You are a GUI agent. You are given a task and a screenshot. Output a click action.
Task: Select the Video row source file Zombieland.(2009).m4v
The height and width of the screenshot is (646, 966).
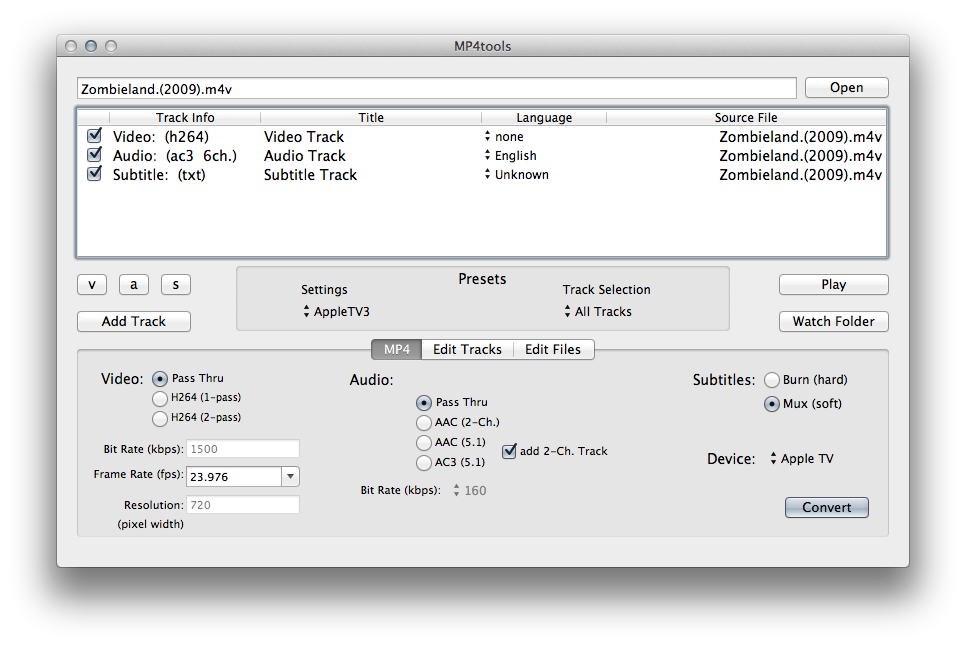click(800, 137)
